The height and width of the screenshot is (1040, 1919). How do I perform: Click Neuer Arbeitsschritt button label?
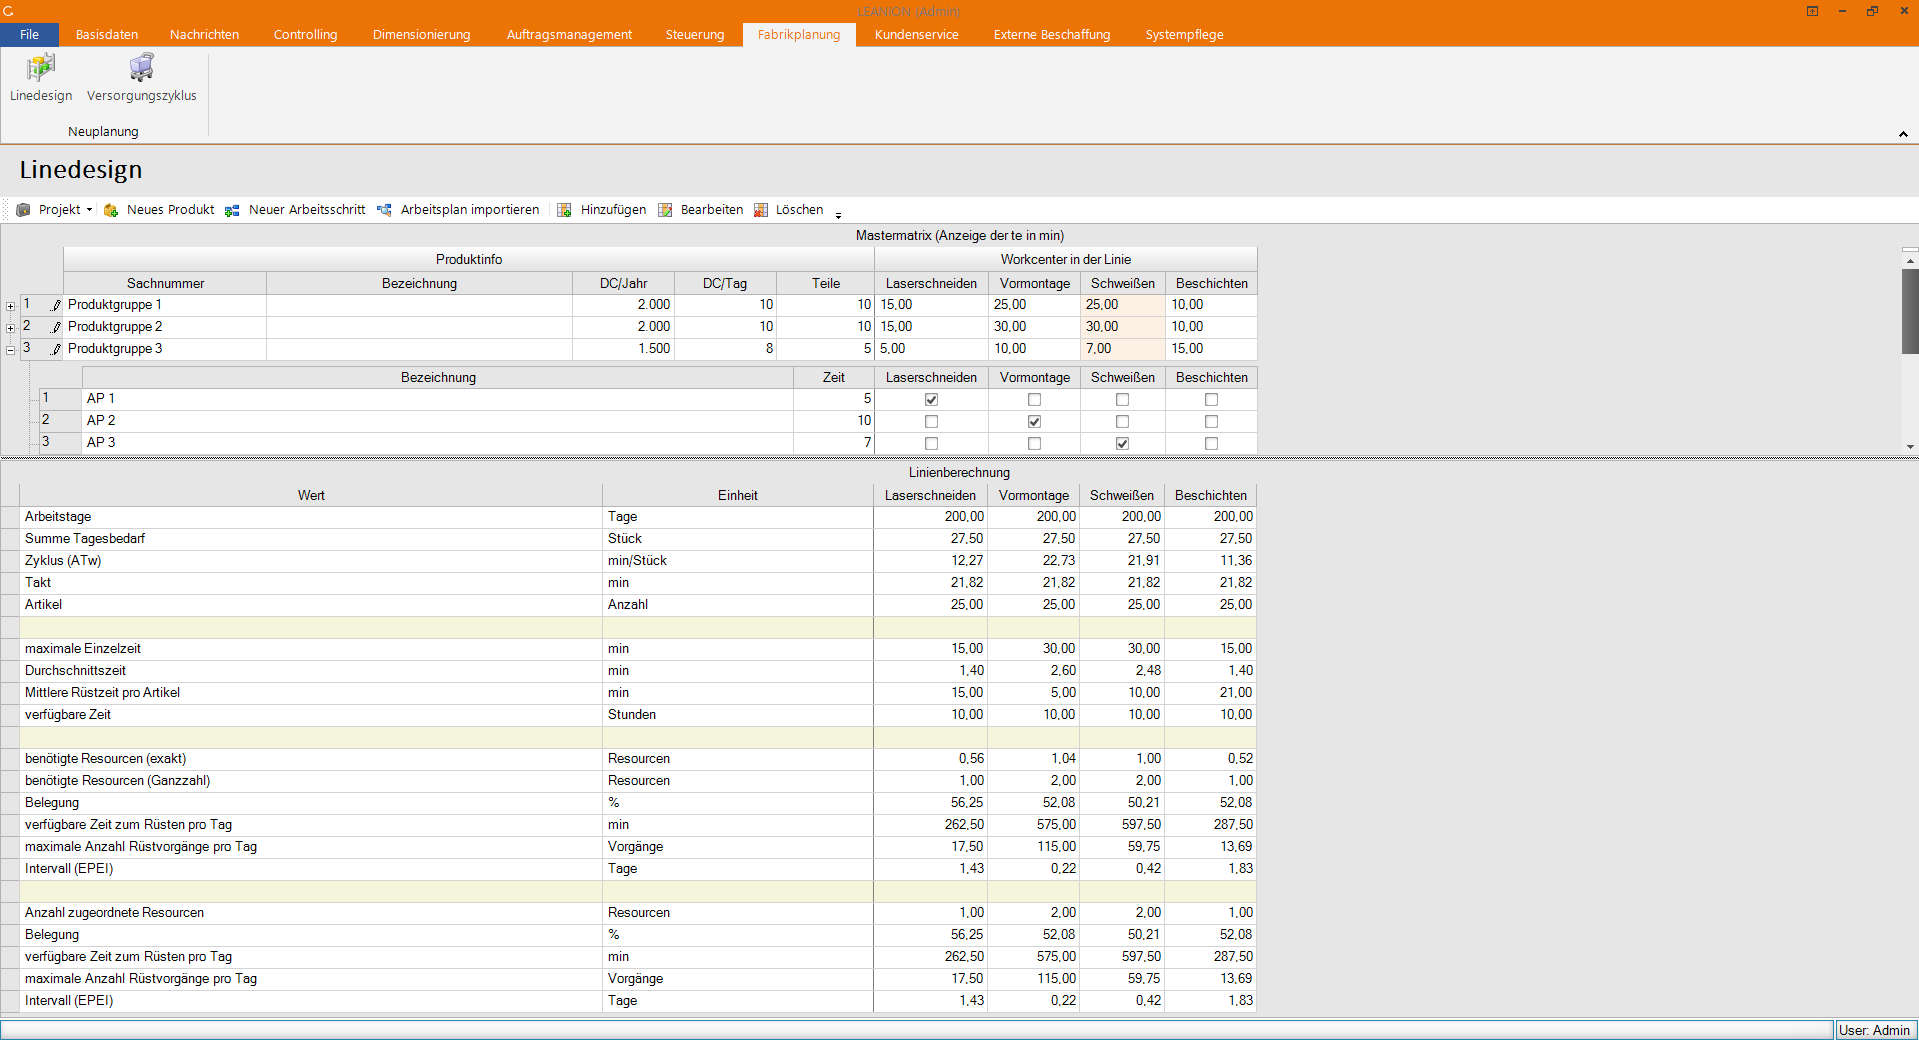pos(307,210)
